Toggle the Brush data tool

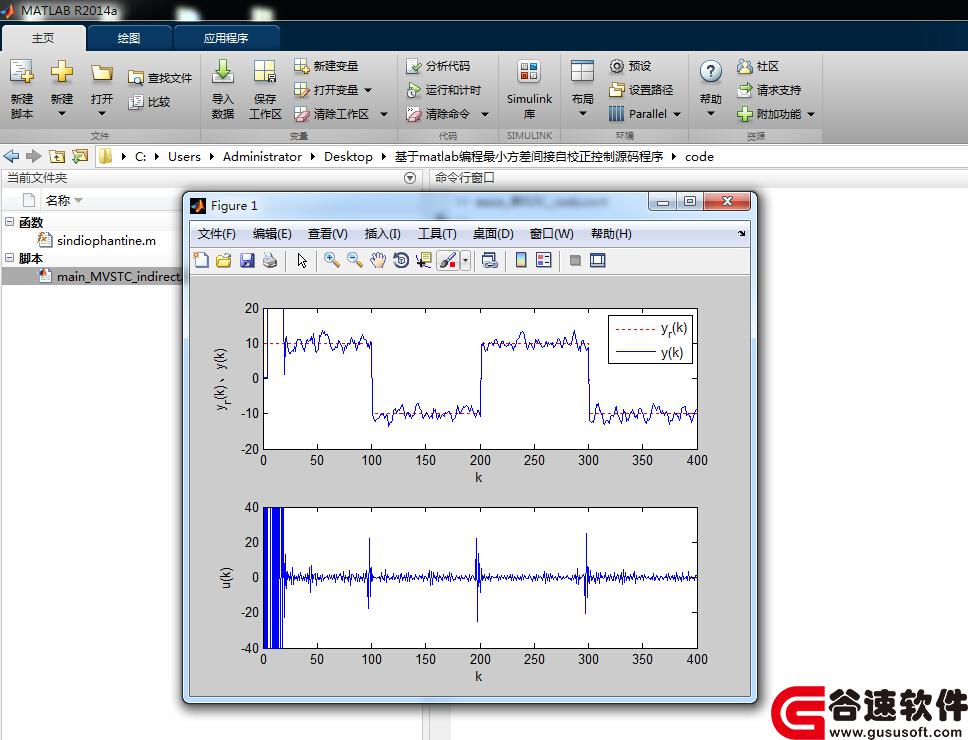coord(448,260)
